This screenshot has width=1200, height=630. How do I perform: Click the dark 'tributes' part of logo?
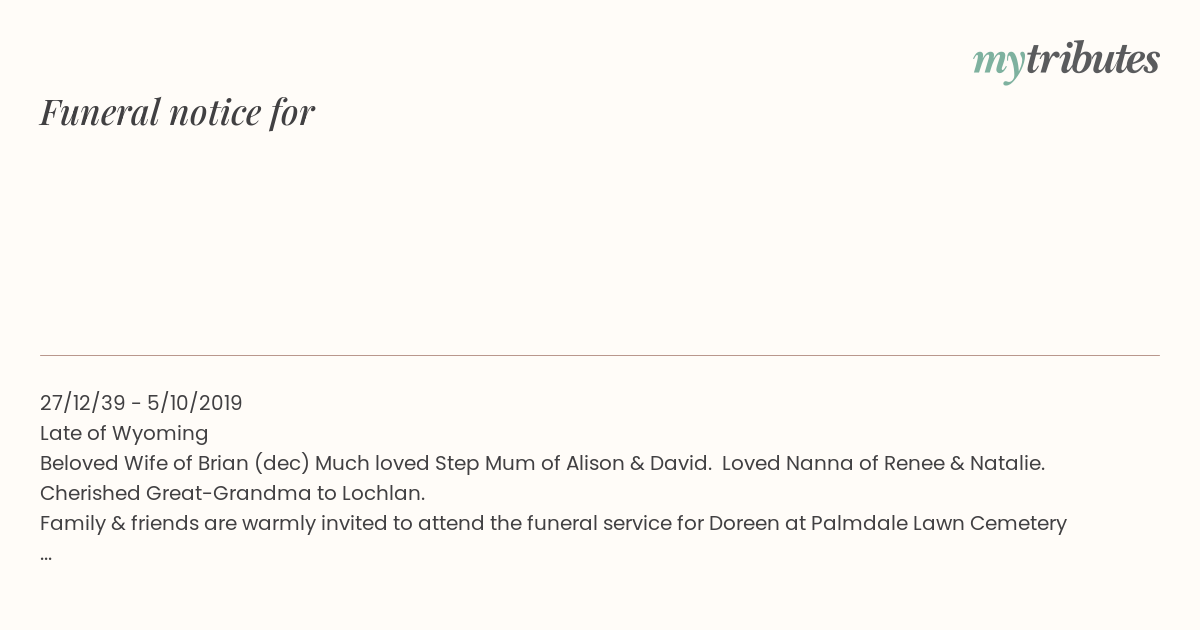click(1092, 59)
